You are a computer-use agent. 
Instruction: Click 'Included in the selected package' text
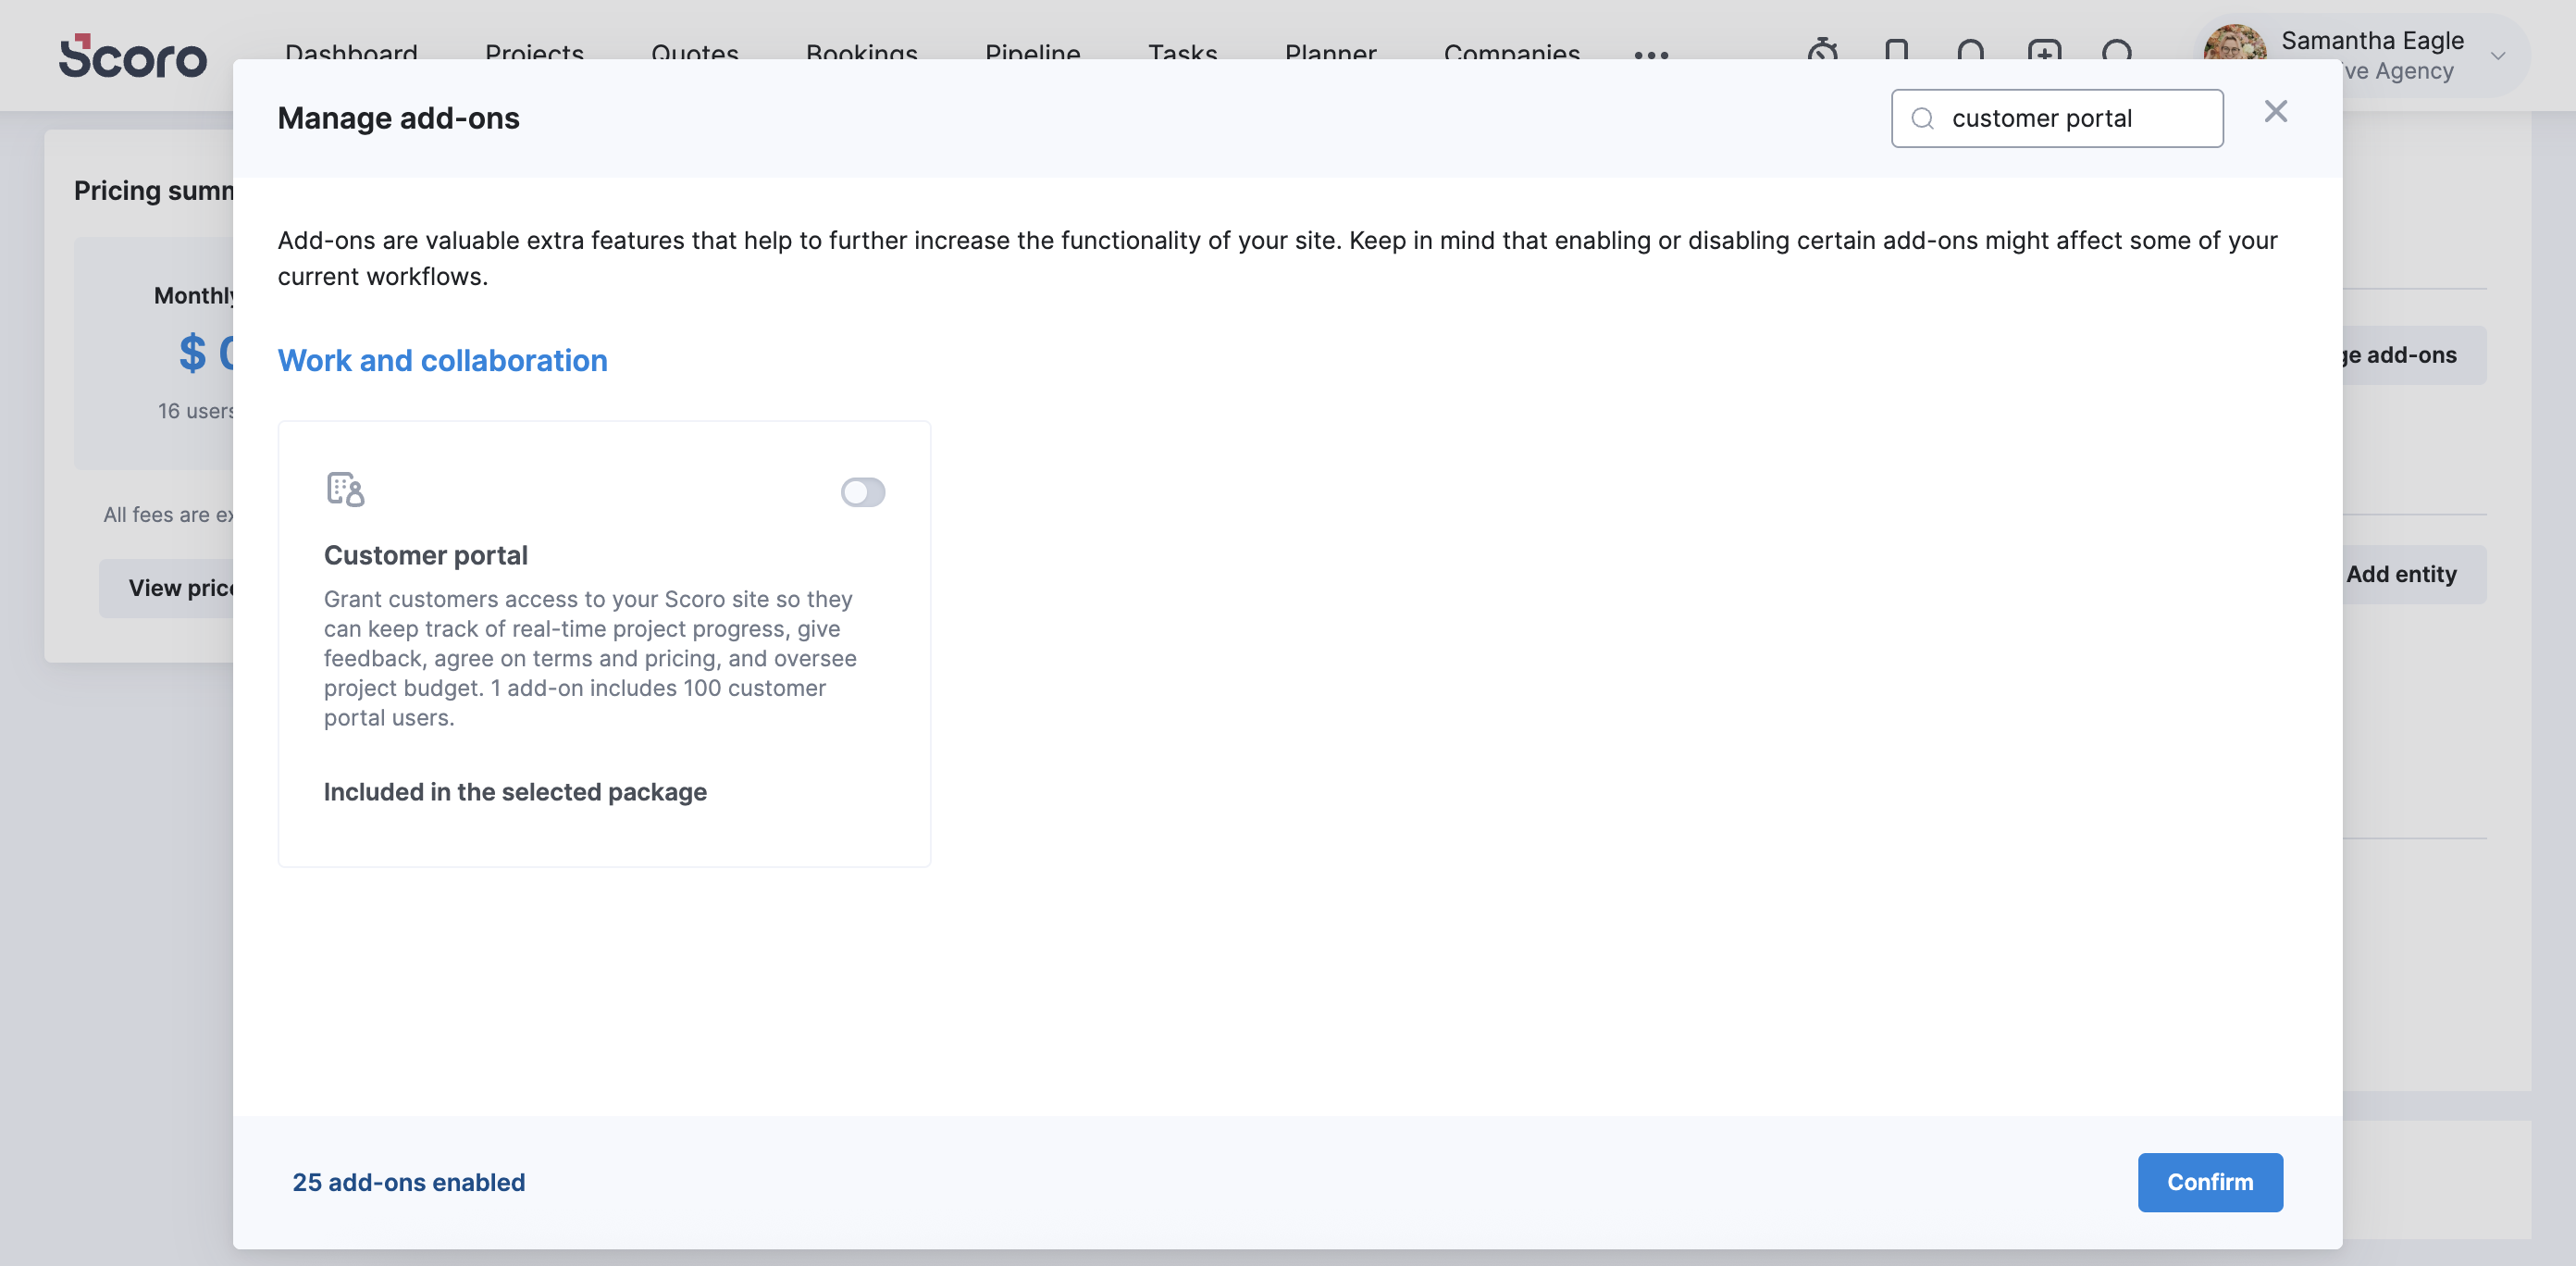pyautogui.click(x=515, y=792)
